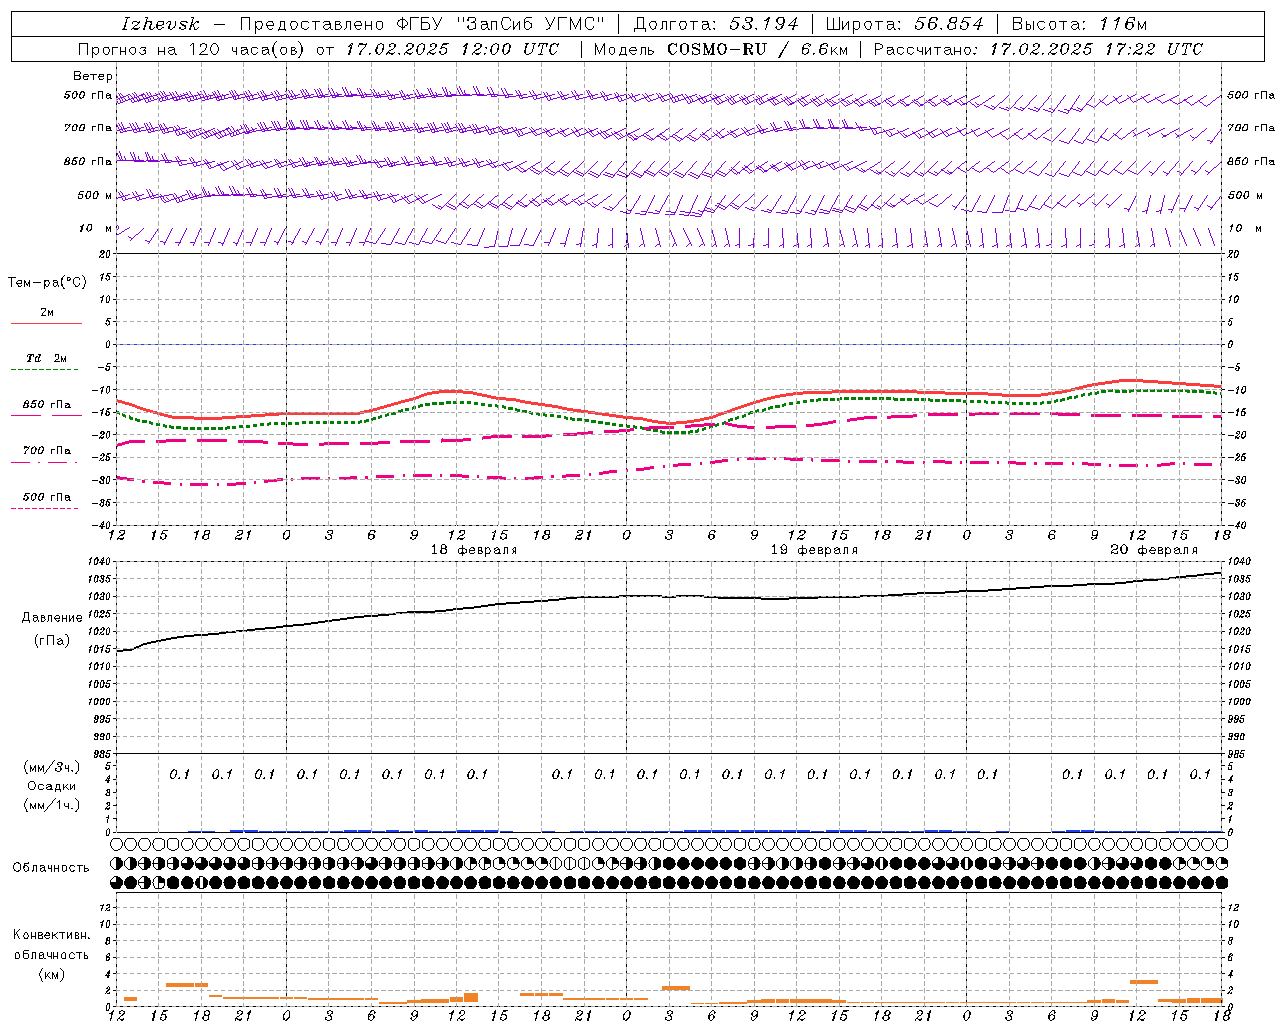The width and height of the screenshot is (1280, 1024).
Task: Click "10 м" wind level label on right
Action: (1245, 229)
